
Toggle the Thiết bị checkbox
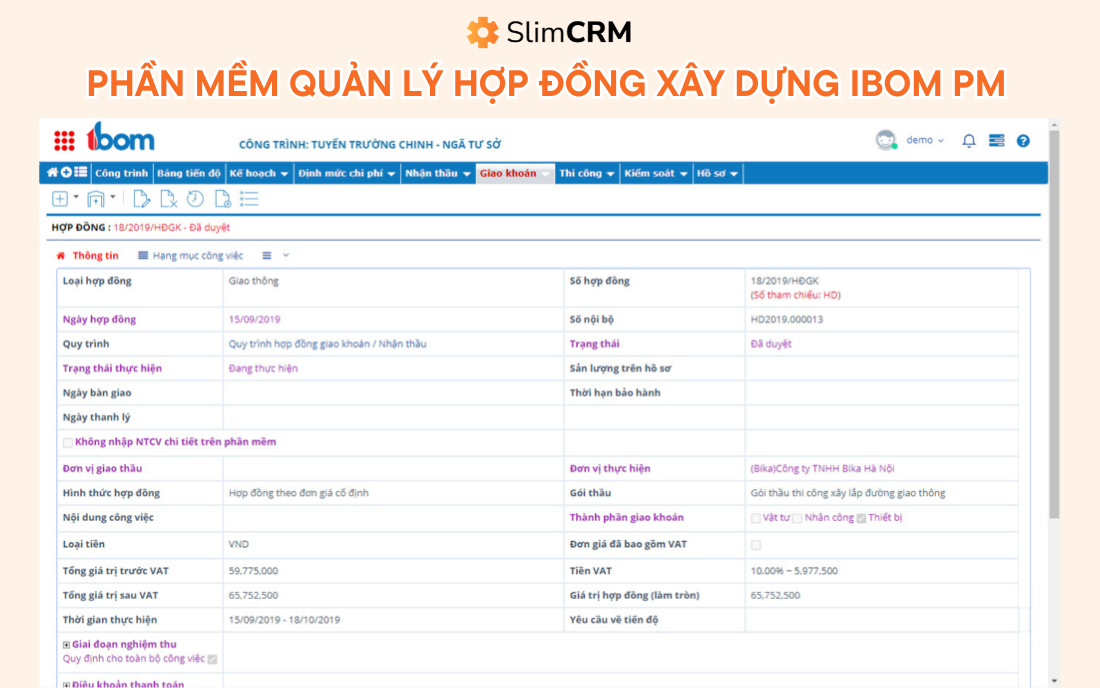click(861, 518)
